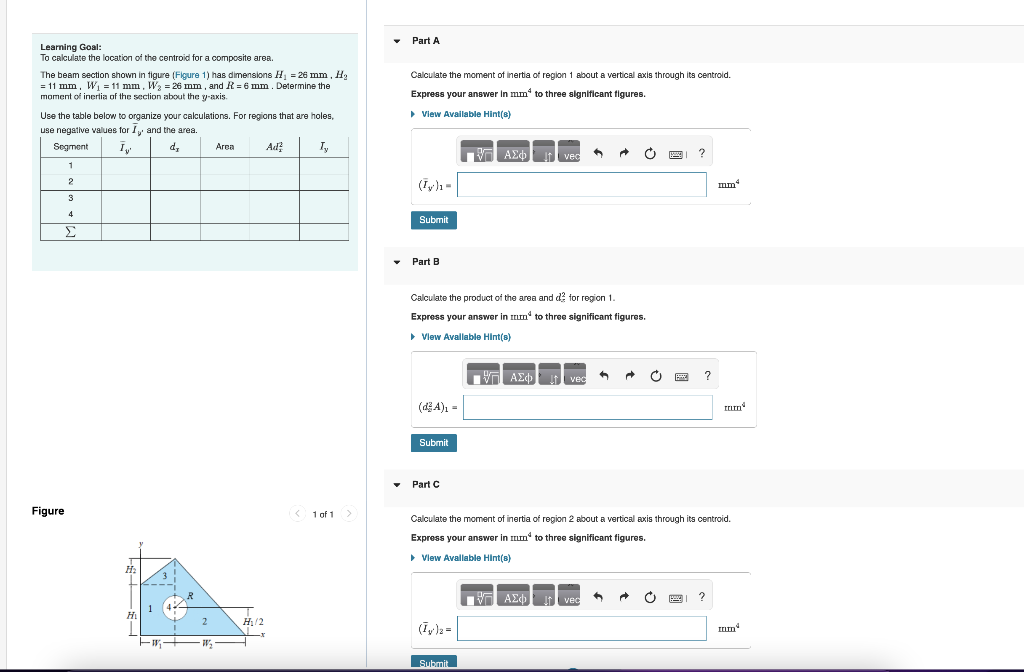The image size is (1024, 672).
Task: Submit the answer for Part A
Action: pyautogui.click(x=433, y=220)
